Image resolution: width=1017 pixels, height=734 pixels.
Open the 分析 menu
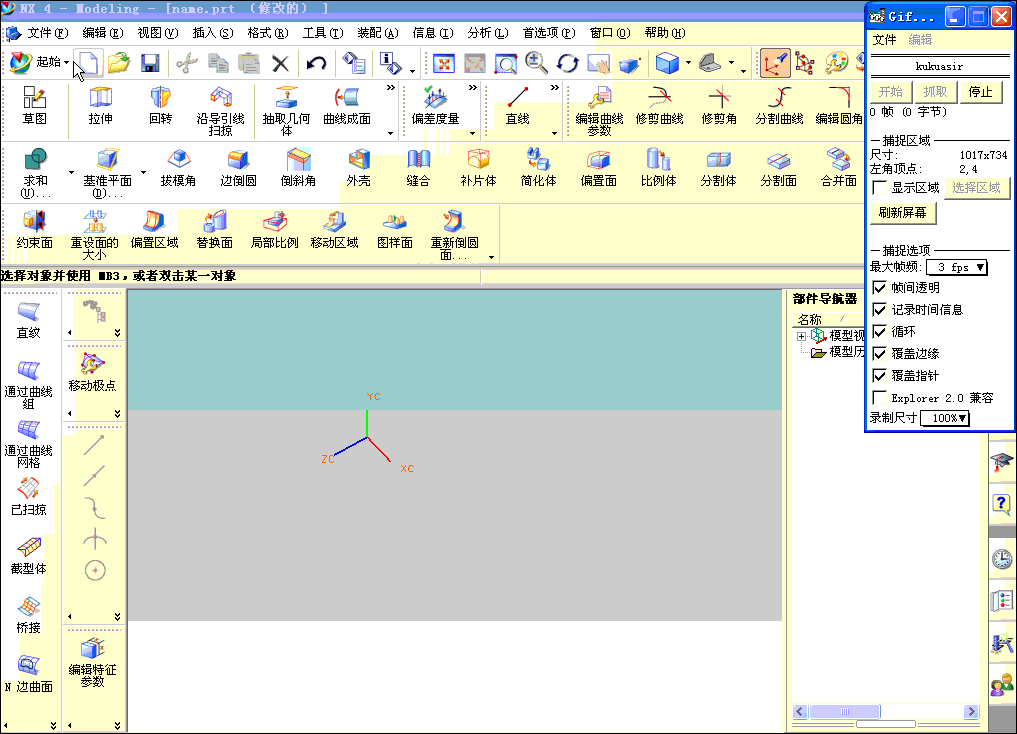[487, 33]
